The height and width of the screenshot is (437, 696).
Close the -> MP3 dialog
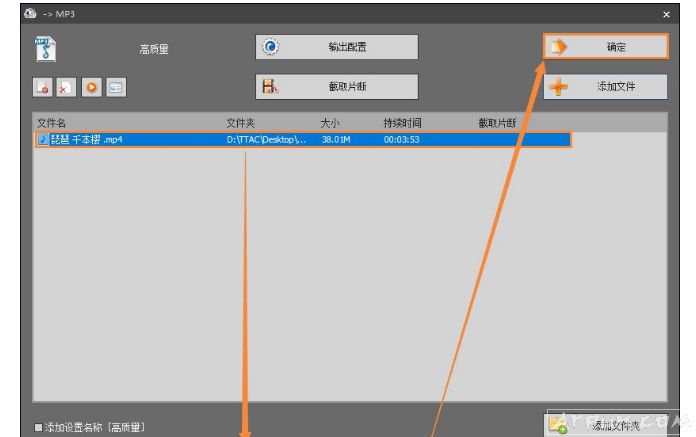point(666,15)
